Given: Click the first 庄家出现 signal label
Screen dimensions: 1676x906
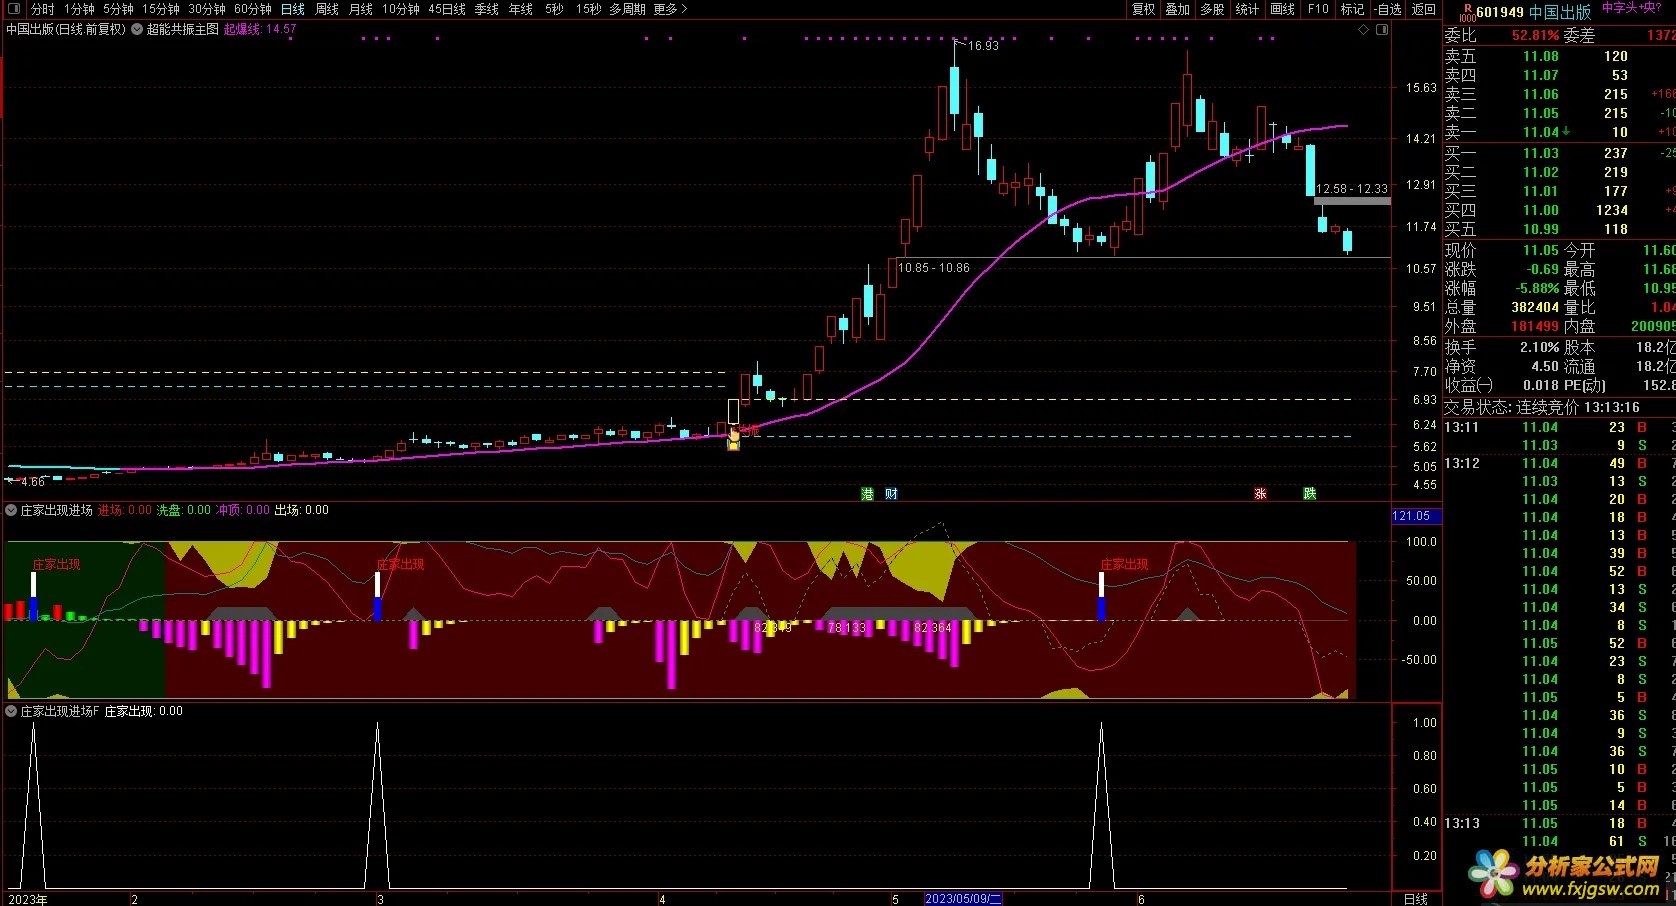Looking at the screenshot, I should point(56,565).
